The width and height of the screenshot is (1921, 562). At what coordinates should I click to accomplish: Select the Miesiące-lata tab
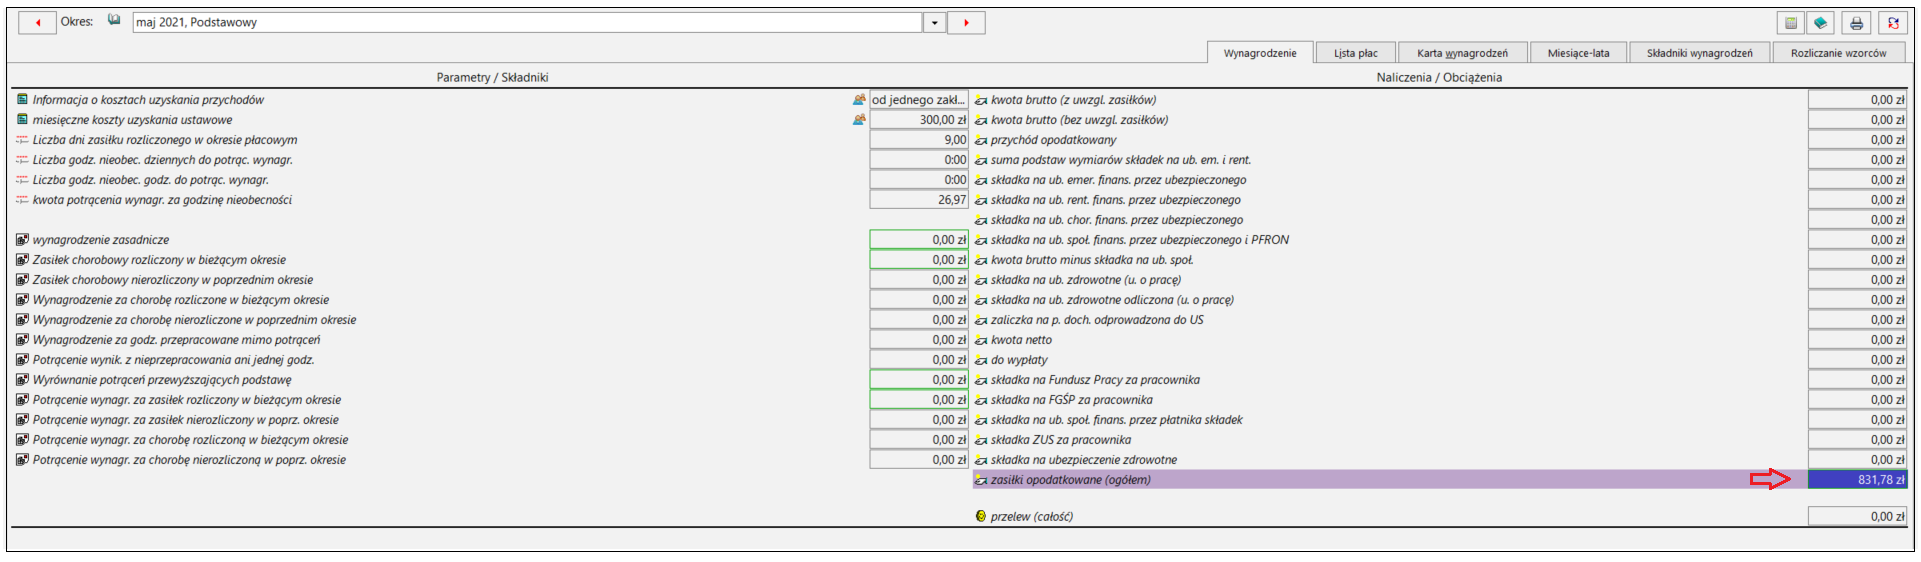[1578, 53]
